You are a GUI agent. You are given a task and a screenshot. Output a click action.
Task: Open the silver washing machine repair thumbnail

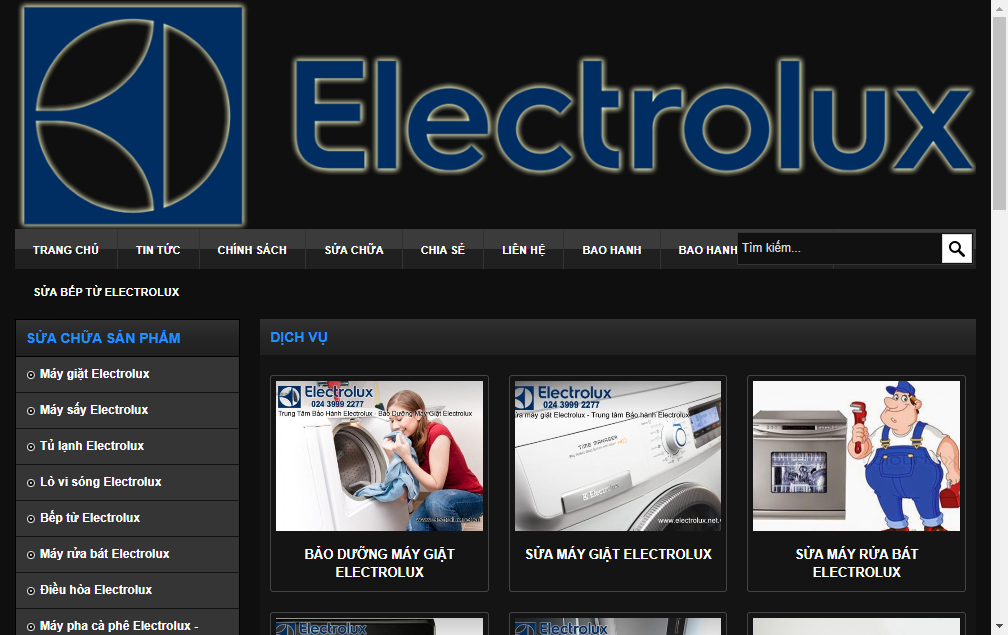pos(618,456)
